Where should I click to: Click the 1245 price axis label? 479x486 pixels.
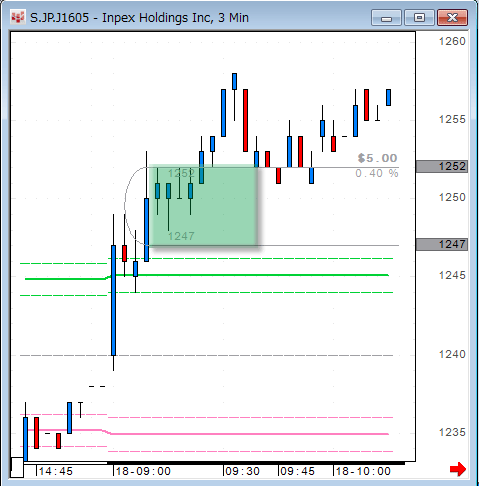452,275
